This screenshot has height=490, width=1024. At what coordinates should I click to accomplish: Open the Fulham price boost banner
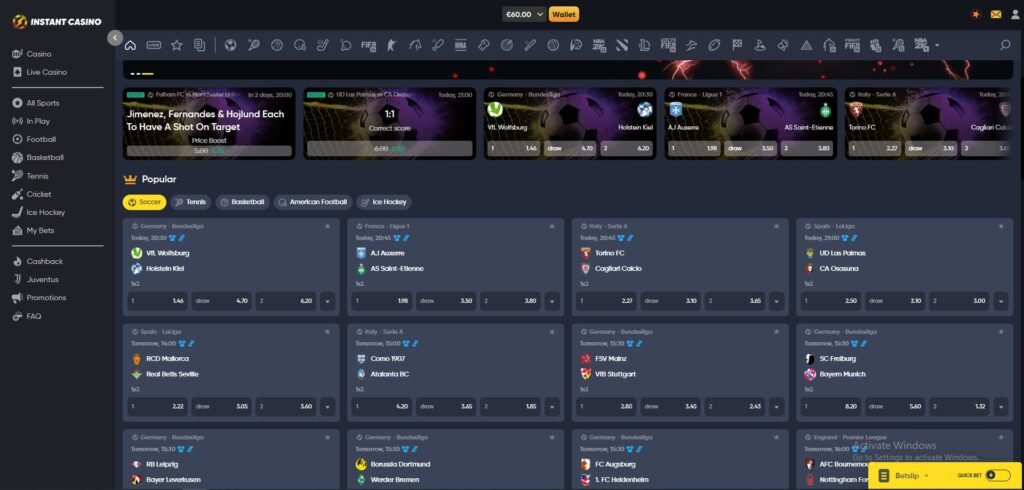pyautogui.click(x=209, y=123)
